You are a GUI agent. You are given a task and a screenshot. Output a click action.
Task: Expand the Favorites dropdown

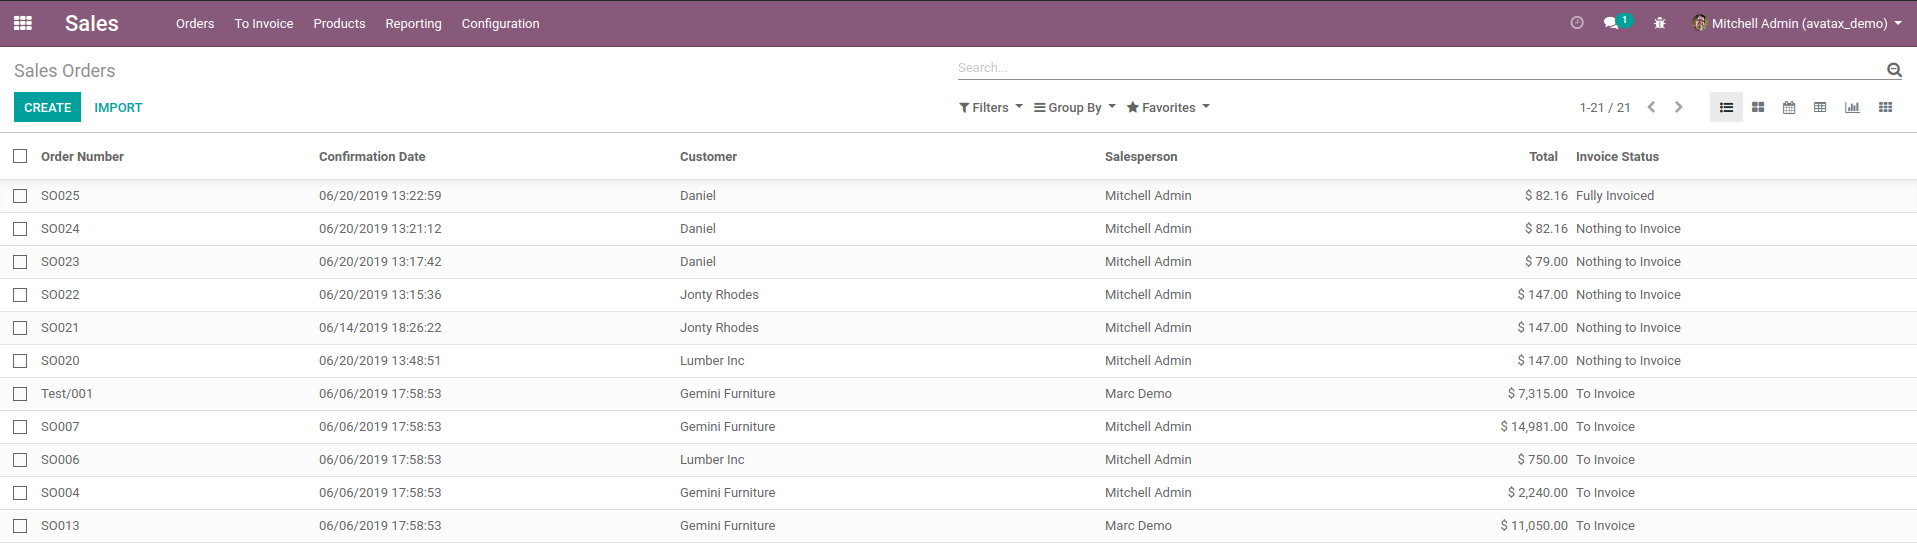click(x=1167, y=108)
